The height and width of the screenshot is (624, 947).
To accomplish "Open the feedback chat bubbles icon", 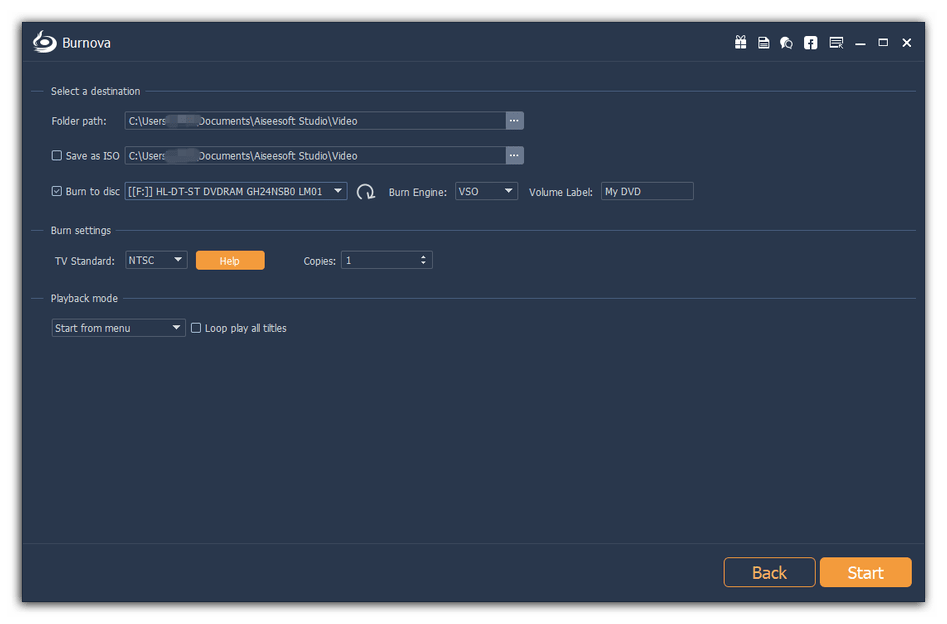I will tap(786, 43).
